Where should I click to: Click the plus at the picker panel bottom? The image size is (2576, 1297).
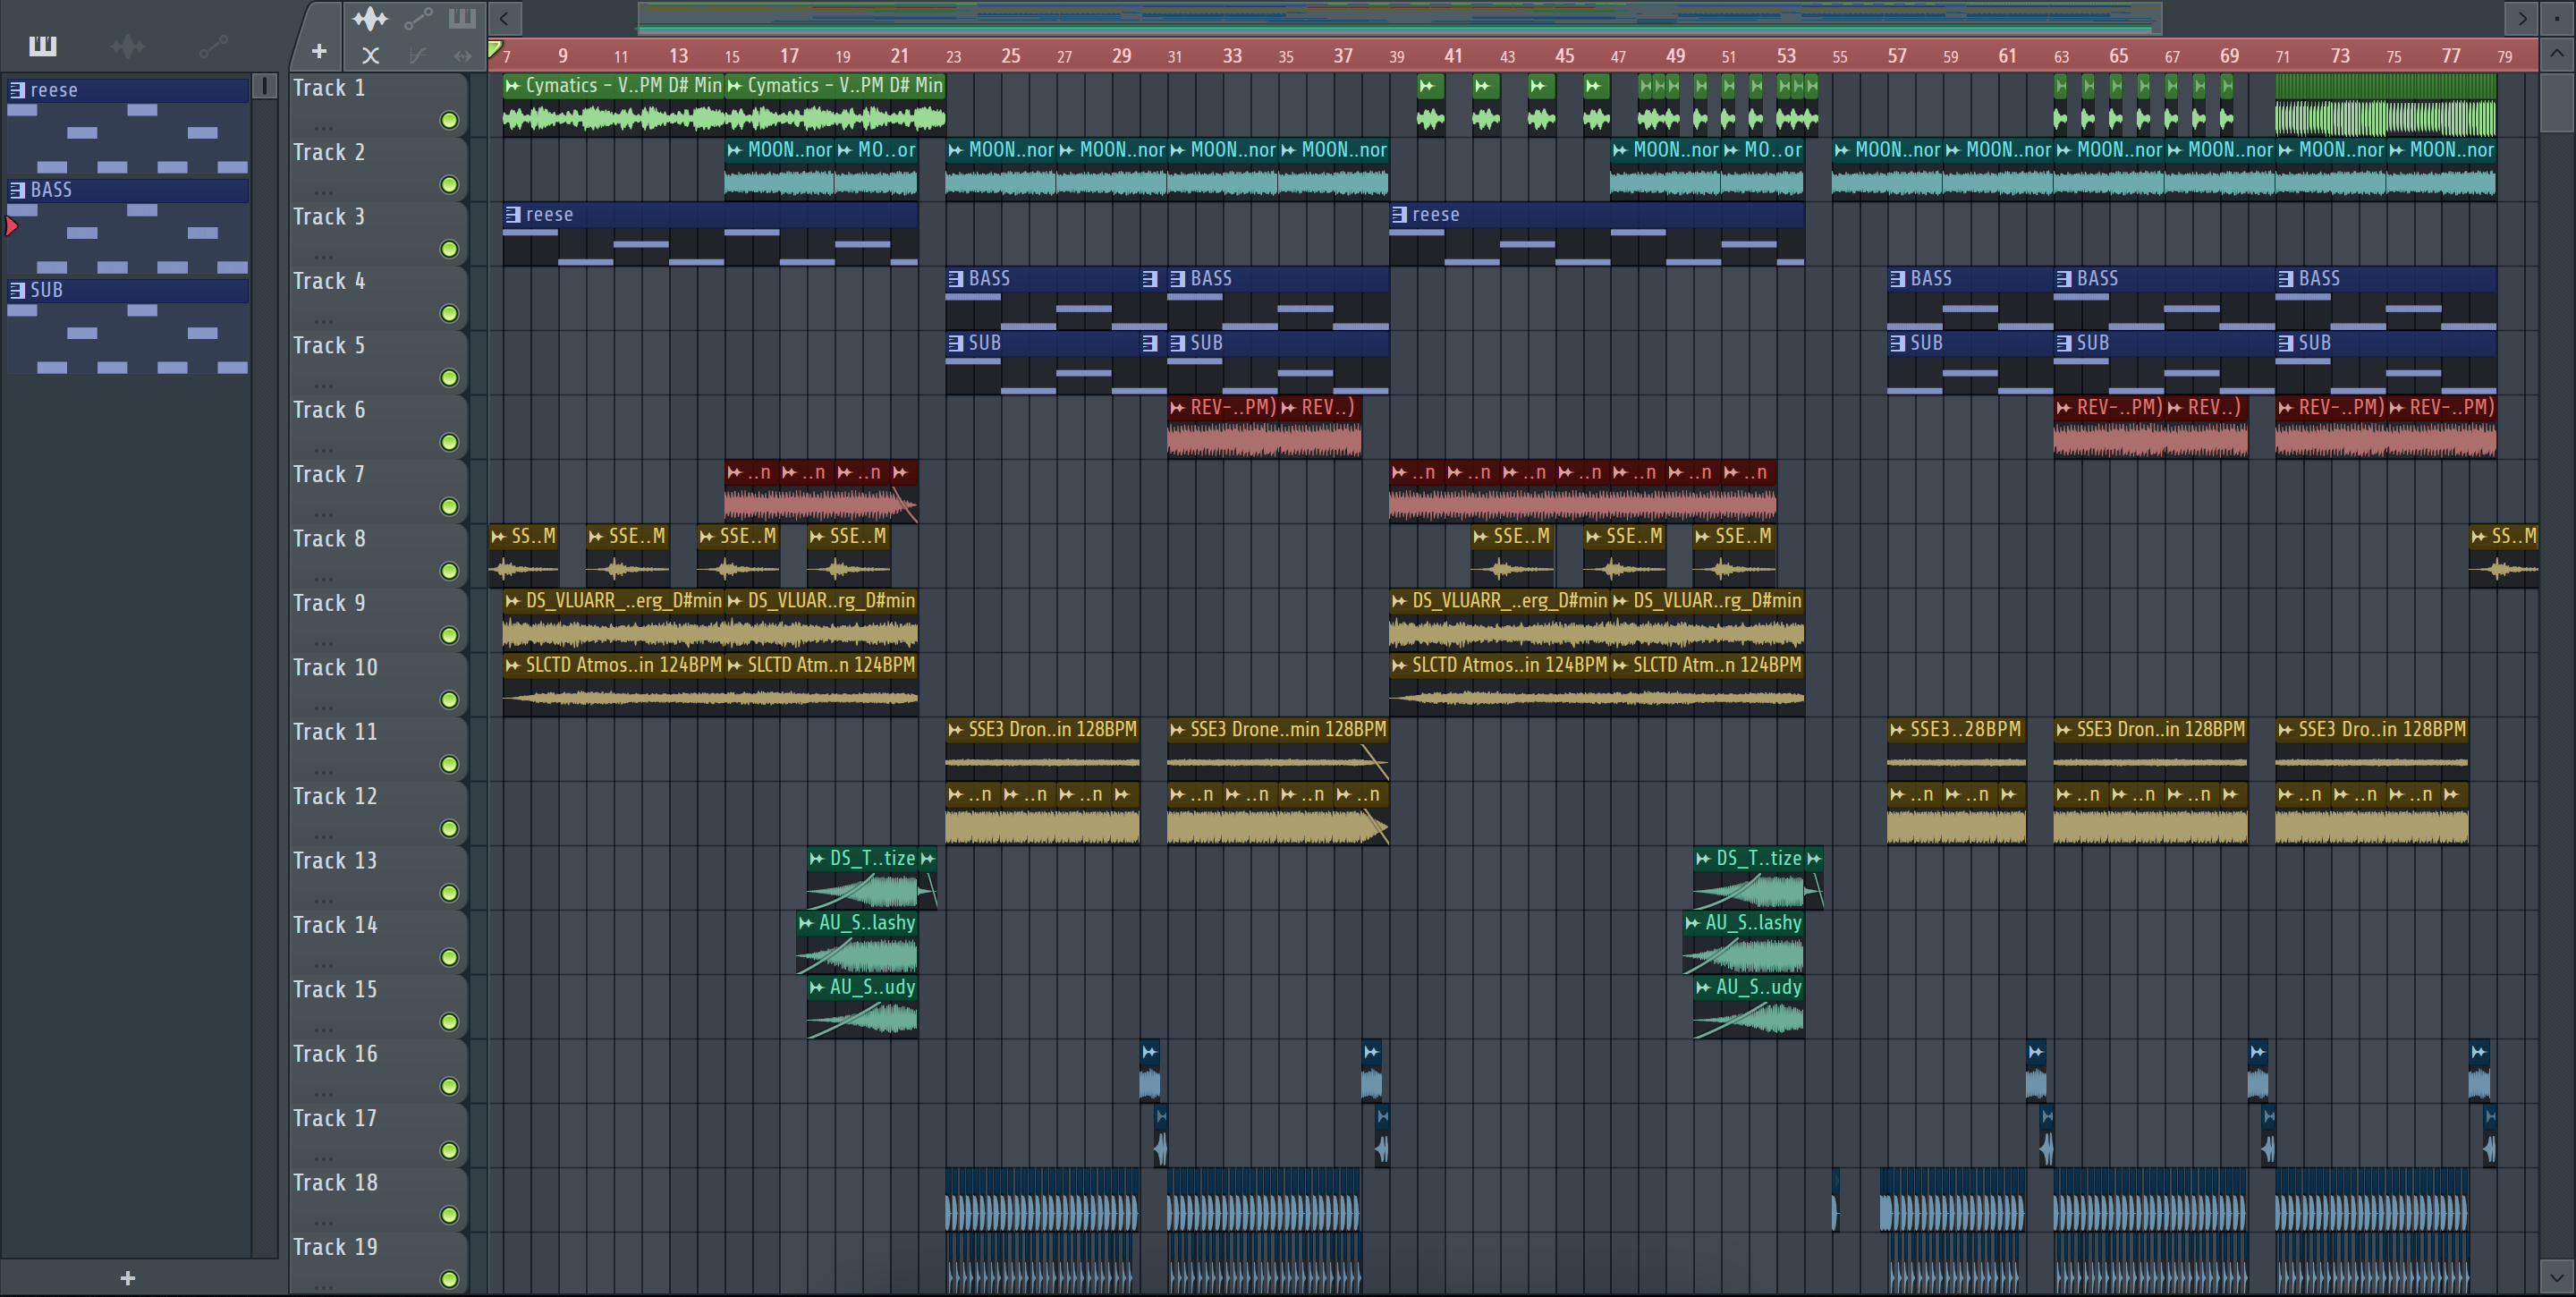coord(127,1277)
